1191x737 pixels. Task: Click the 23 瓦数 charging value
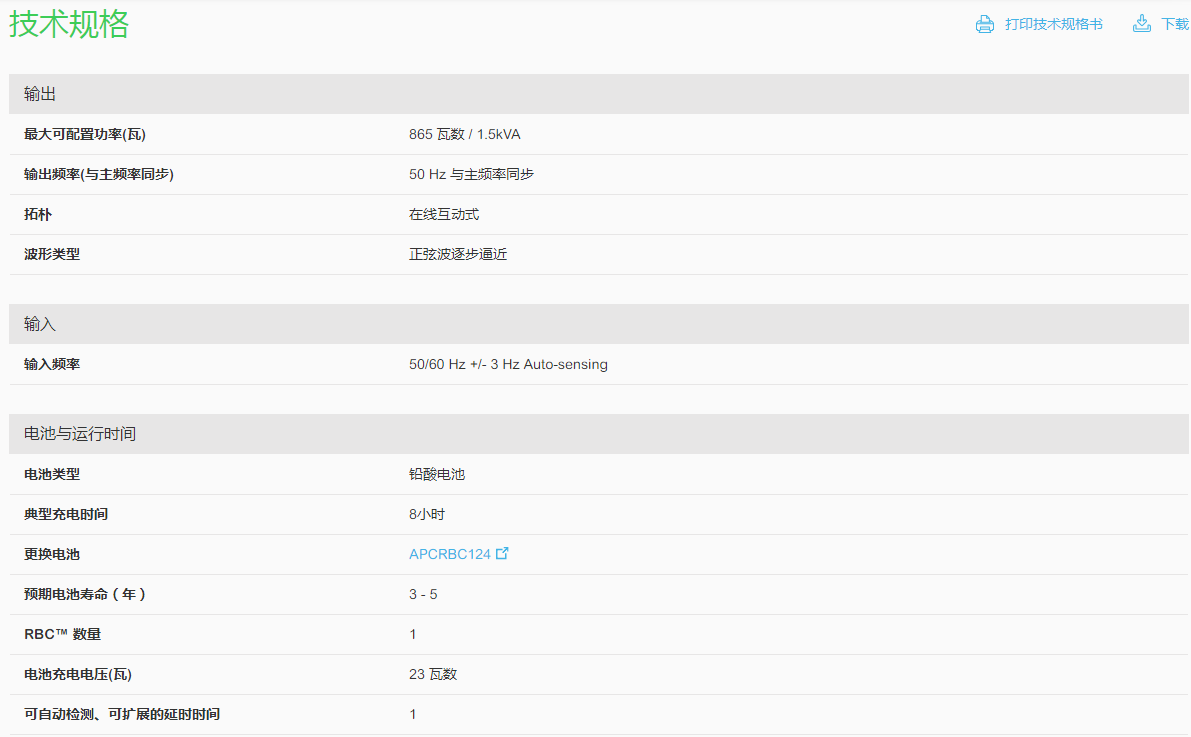432,674
